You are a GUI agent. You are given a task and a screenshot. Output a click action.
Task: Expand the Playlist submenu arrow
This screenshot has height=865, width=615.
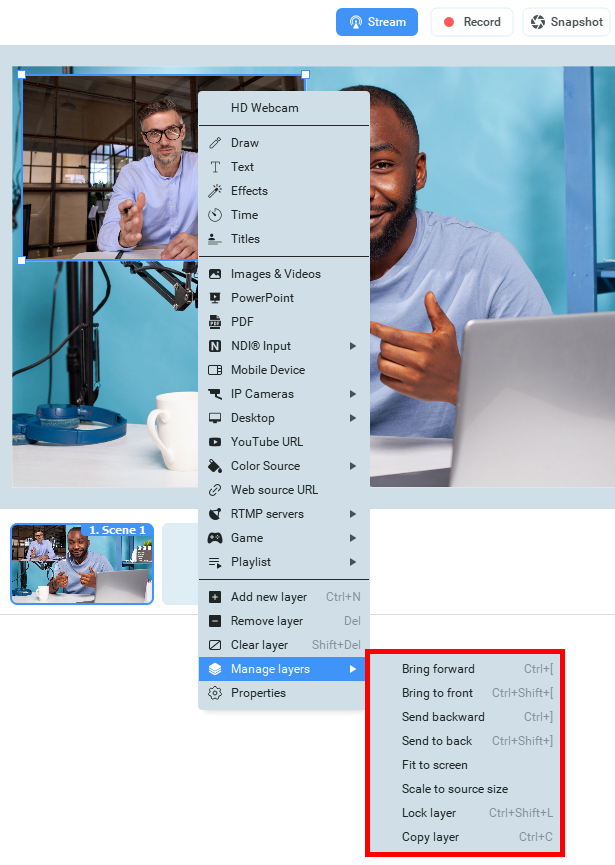352,562
